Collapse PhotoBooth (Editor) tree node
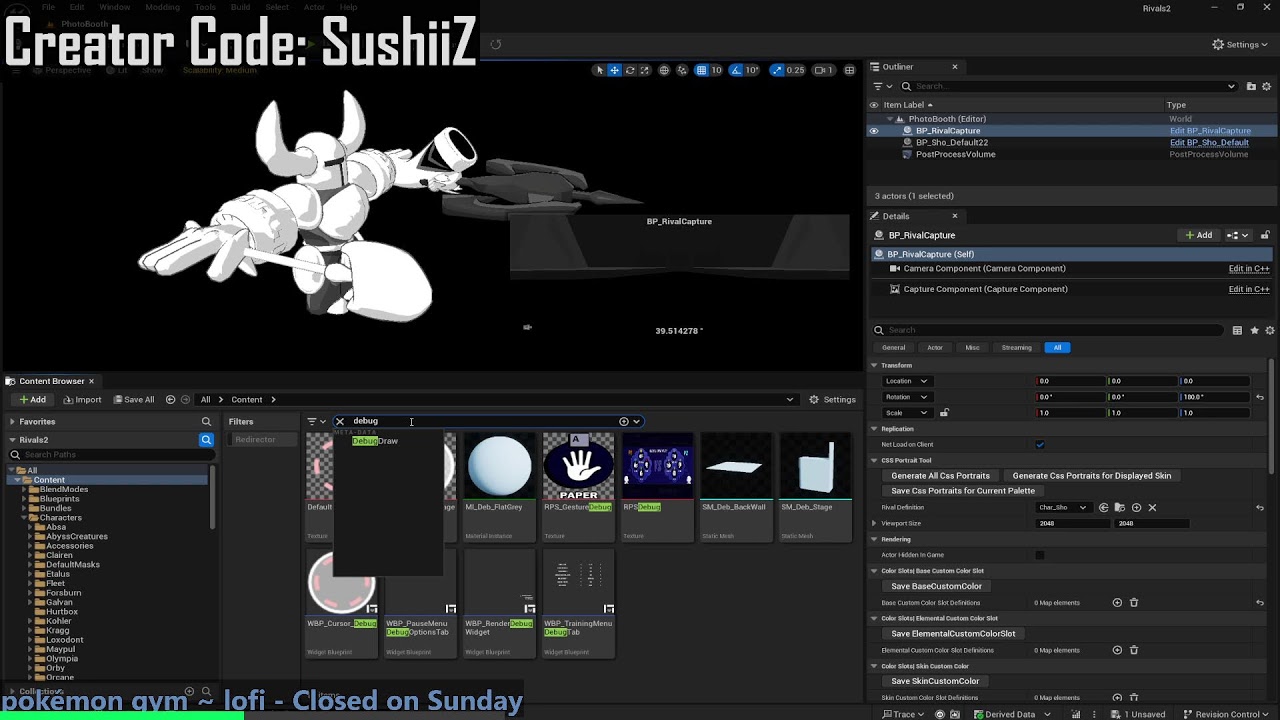 point(889,119)
